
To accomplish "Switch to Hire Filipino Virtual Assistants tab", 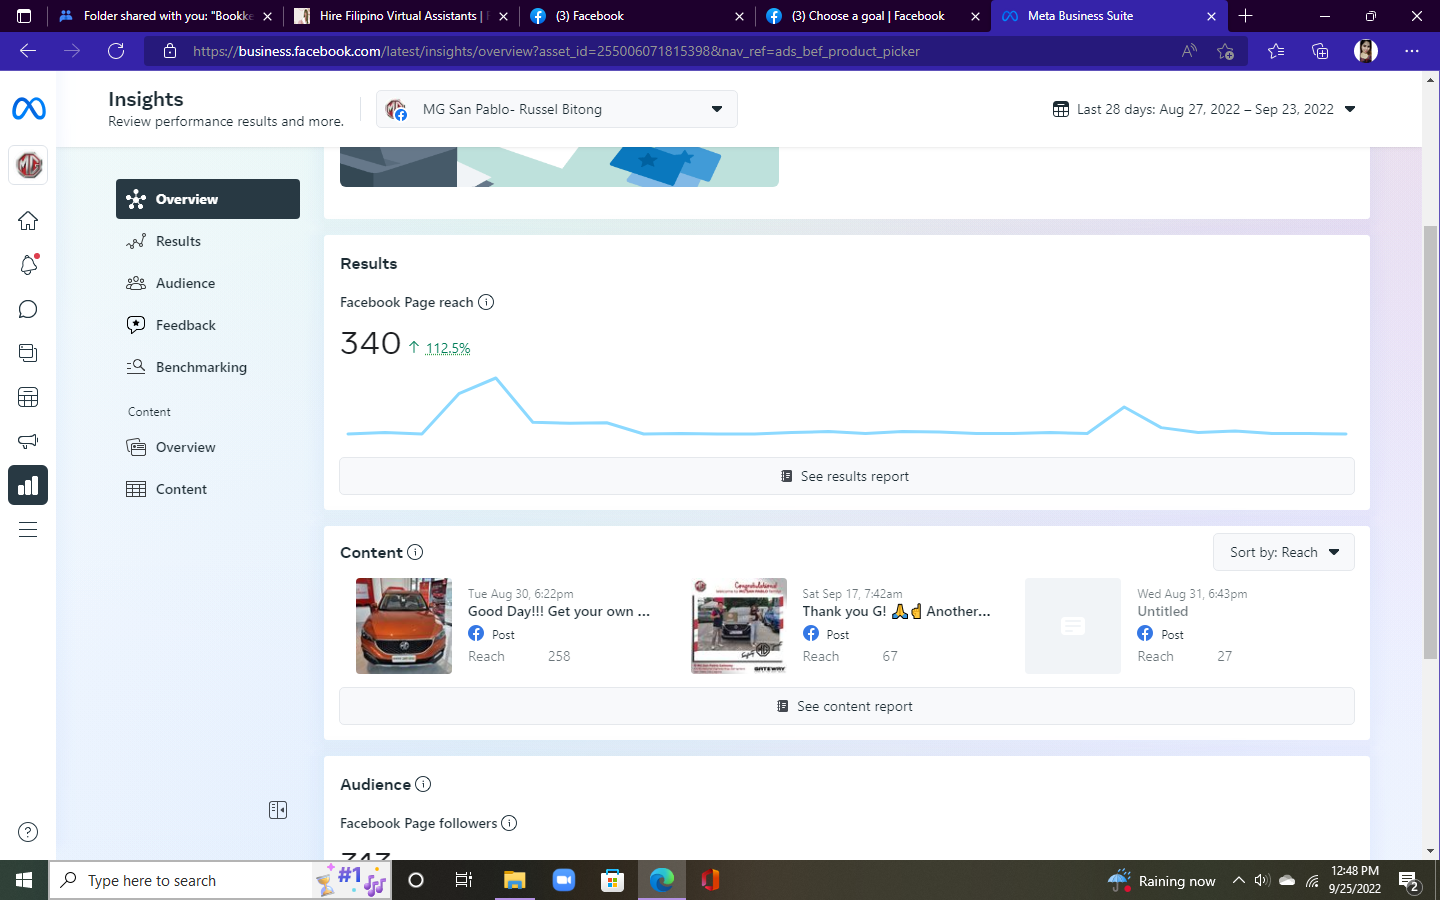I will (400, 16).
